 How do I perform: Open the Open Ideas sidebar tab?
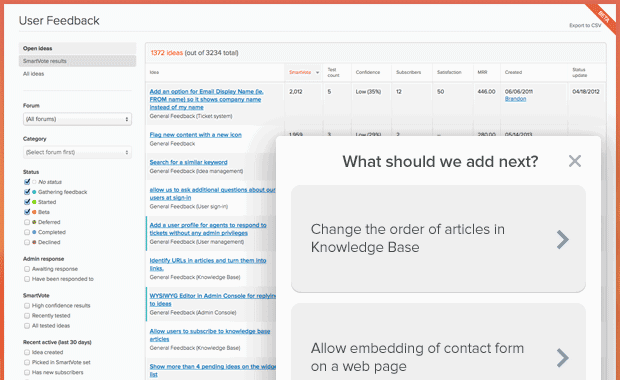tap(78, 48)
